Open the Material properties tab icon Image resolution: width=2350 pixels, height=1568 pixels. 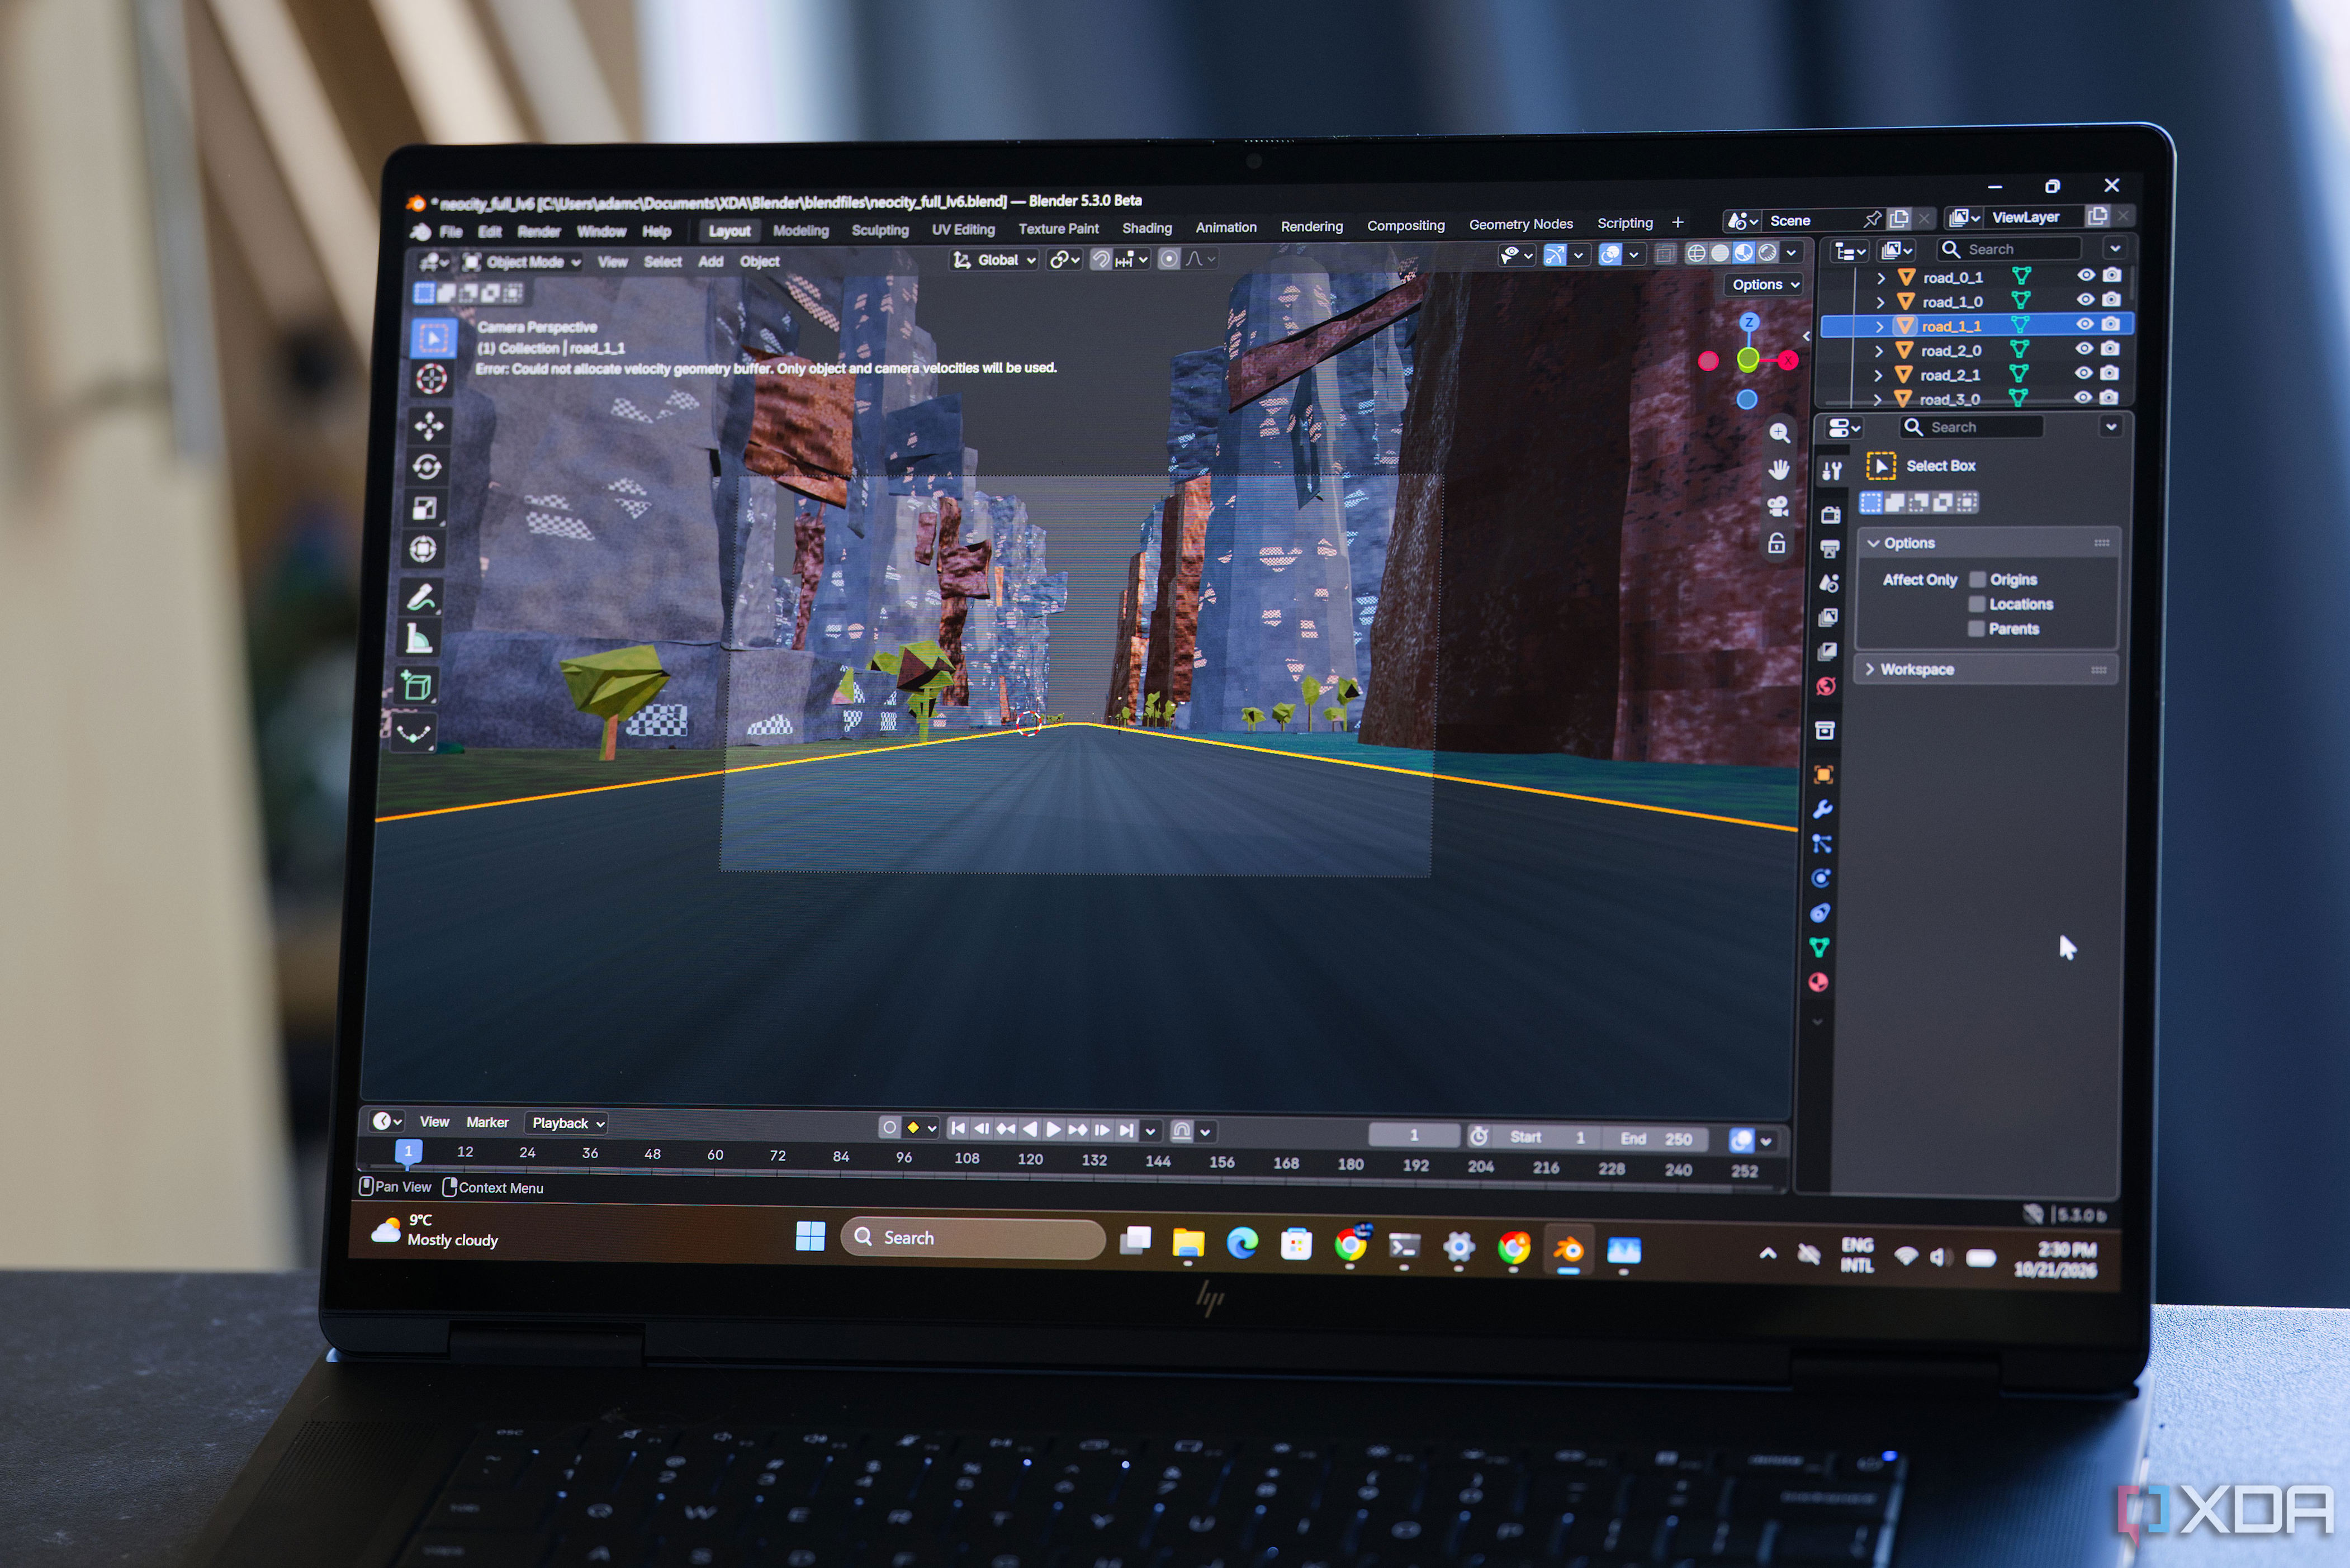[x=1819, y=983]
